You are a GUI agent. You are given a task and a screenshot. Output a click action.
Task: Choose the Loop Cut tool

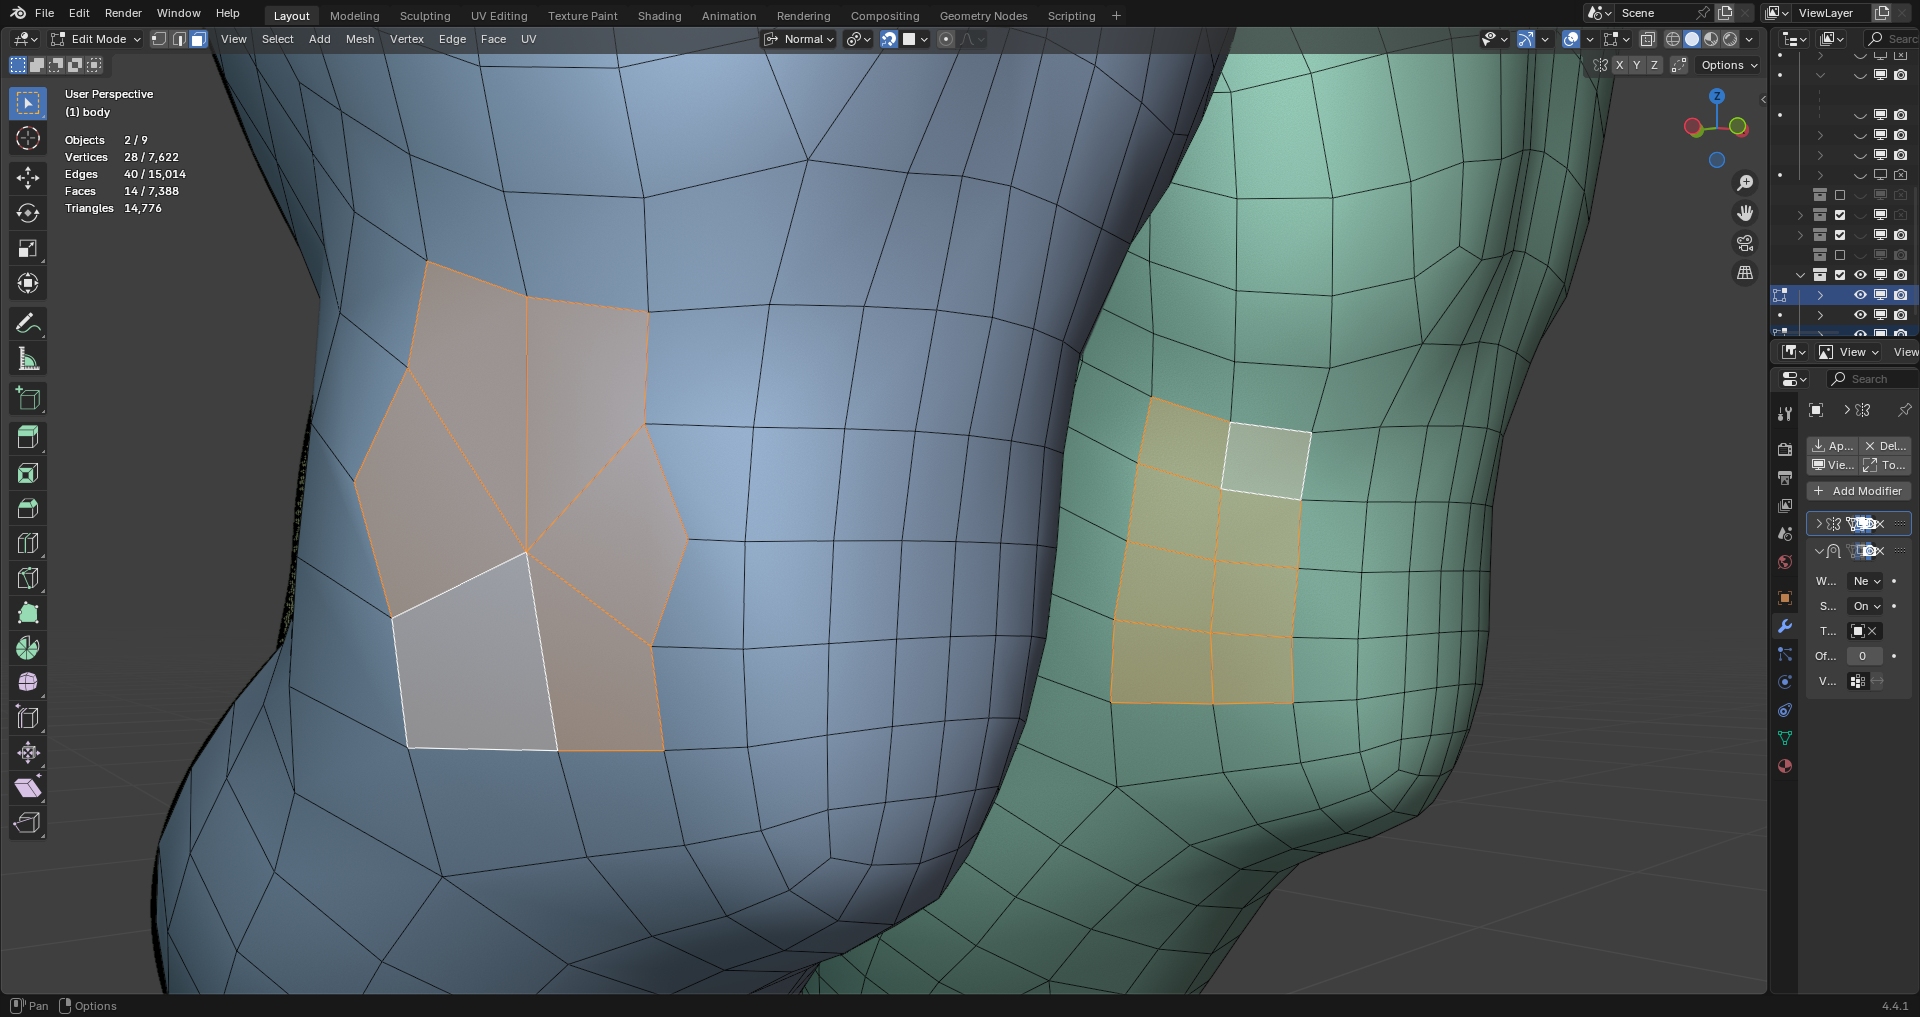(x=28, y=543)
